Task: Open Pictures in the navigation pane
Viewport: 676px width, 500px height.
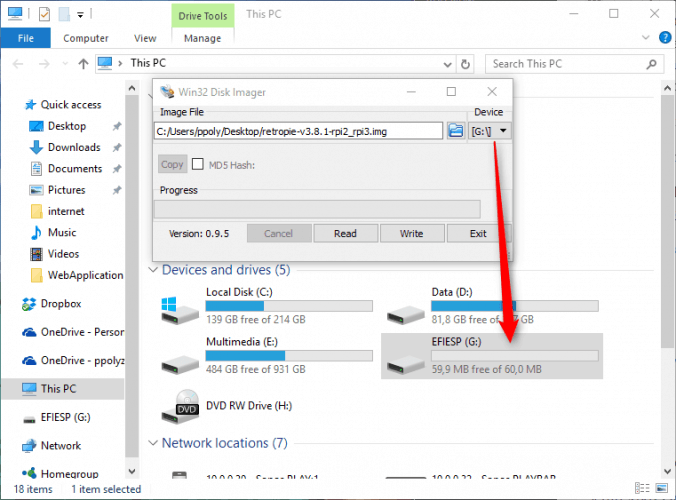Action: click(x=66, y=190)
